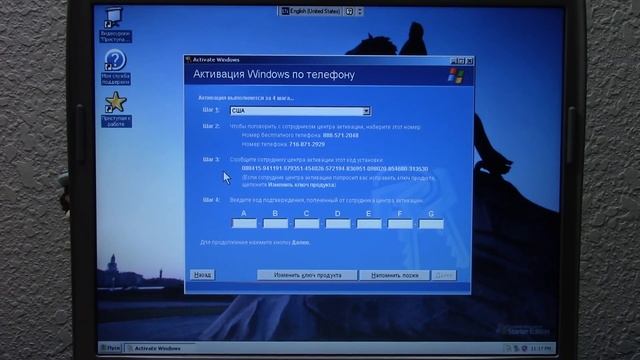Focus confirmation code field D

pyautogui.click(x=338, y=224)
